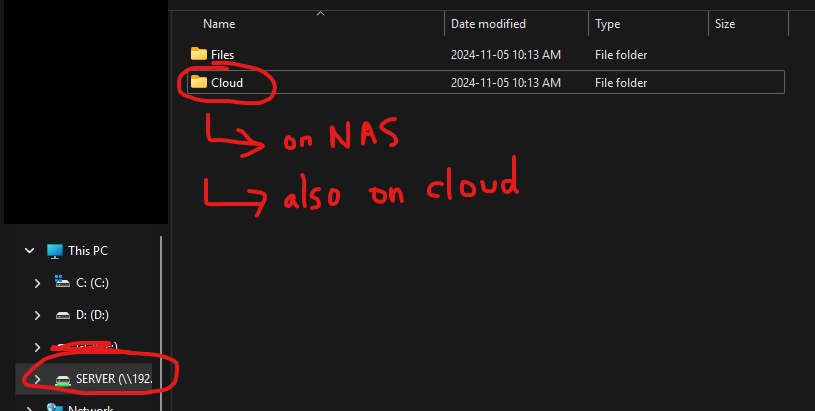Select C: (C:) drive in tree
This screenshot has width=815, height=411.
click(x=92, y=283)
